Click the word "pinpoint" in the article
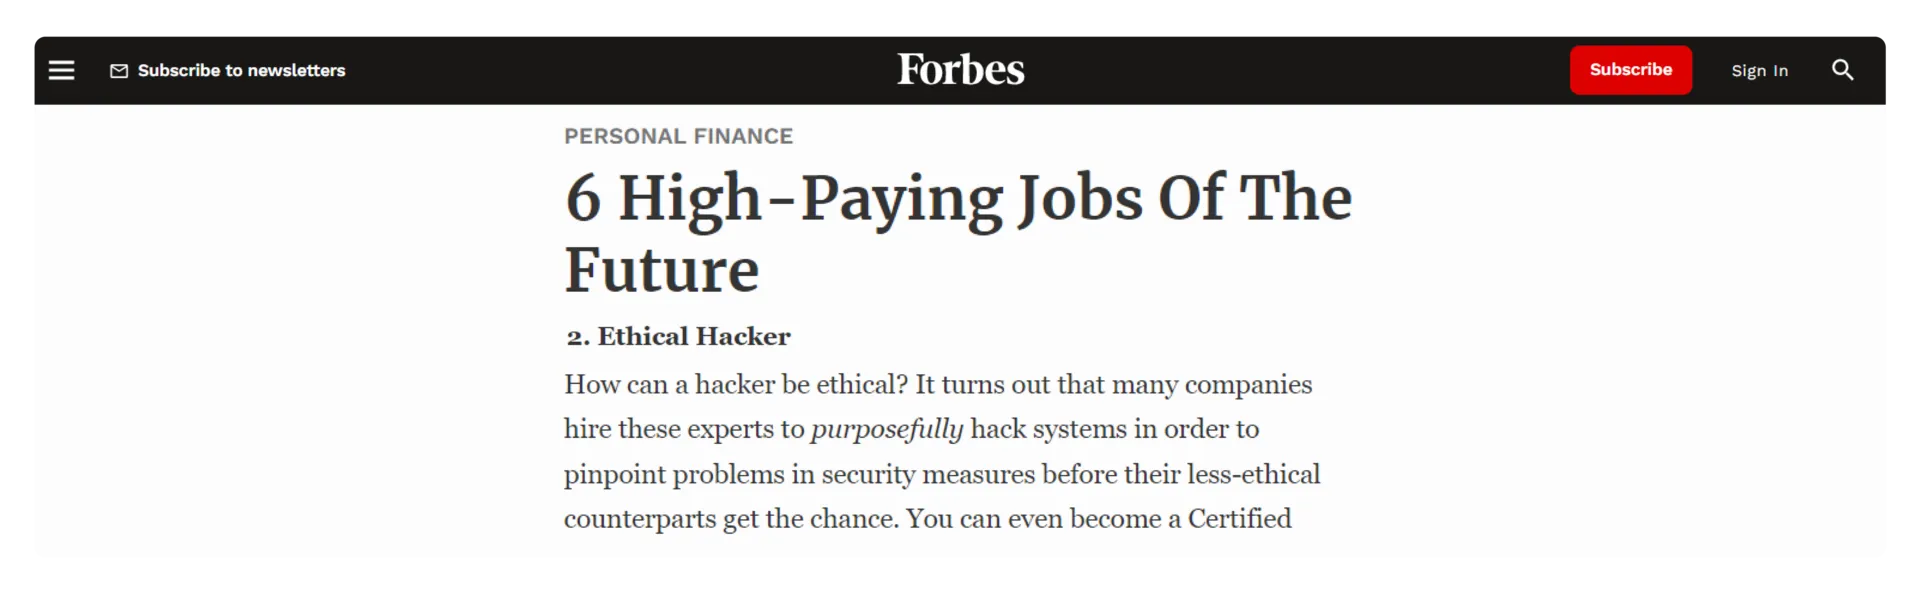The height and width of the screenshot is (593, 1920). [614, 474]
